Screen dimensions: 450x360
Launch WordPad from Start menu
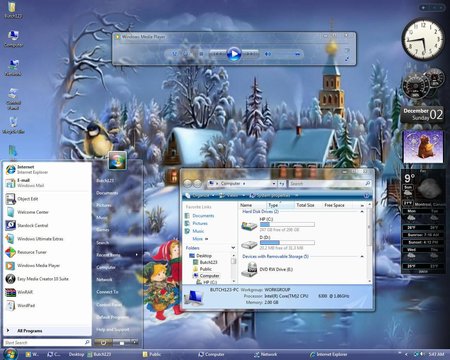(47, 305)
